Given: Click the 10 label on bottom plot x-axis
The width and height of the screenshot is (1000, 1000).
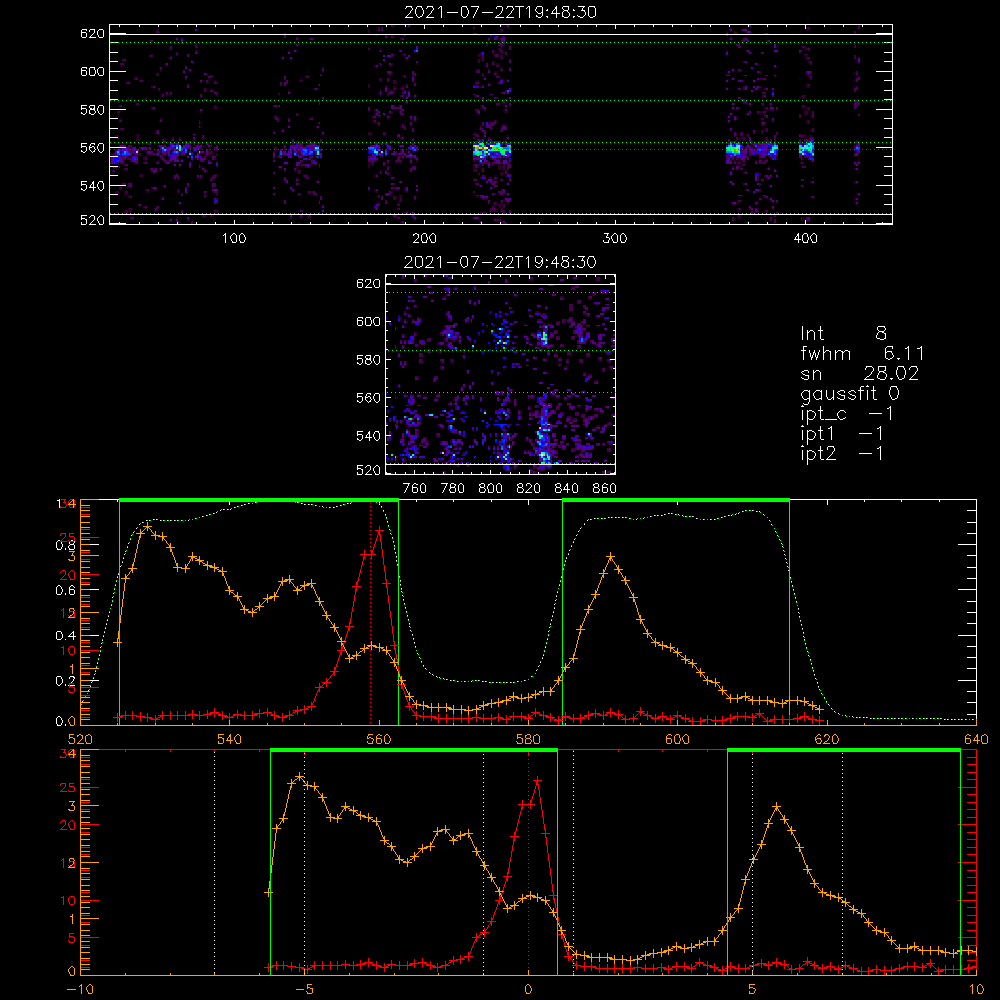Looking at the screenshot, I should [x=976, y=990].
